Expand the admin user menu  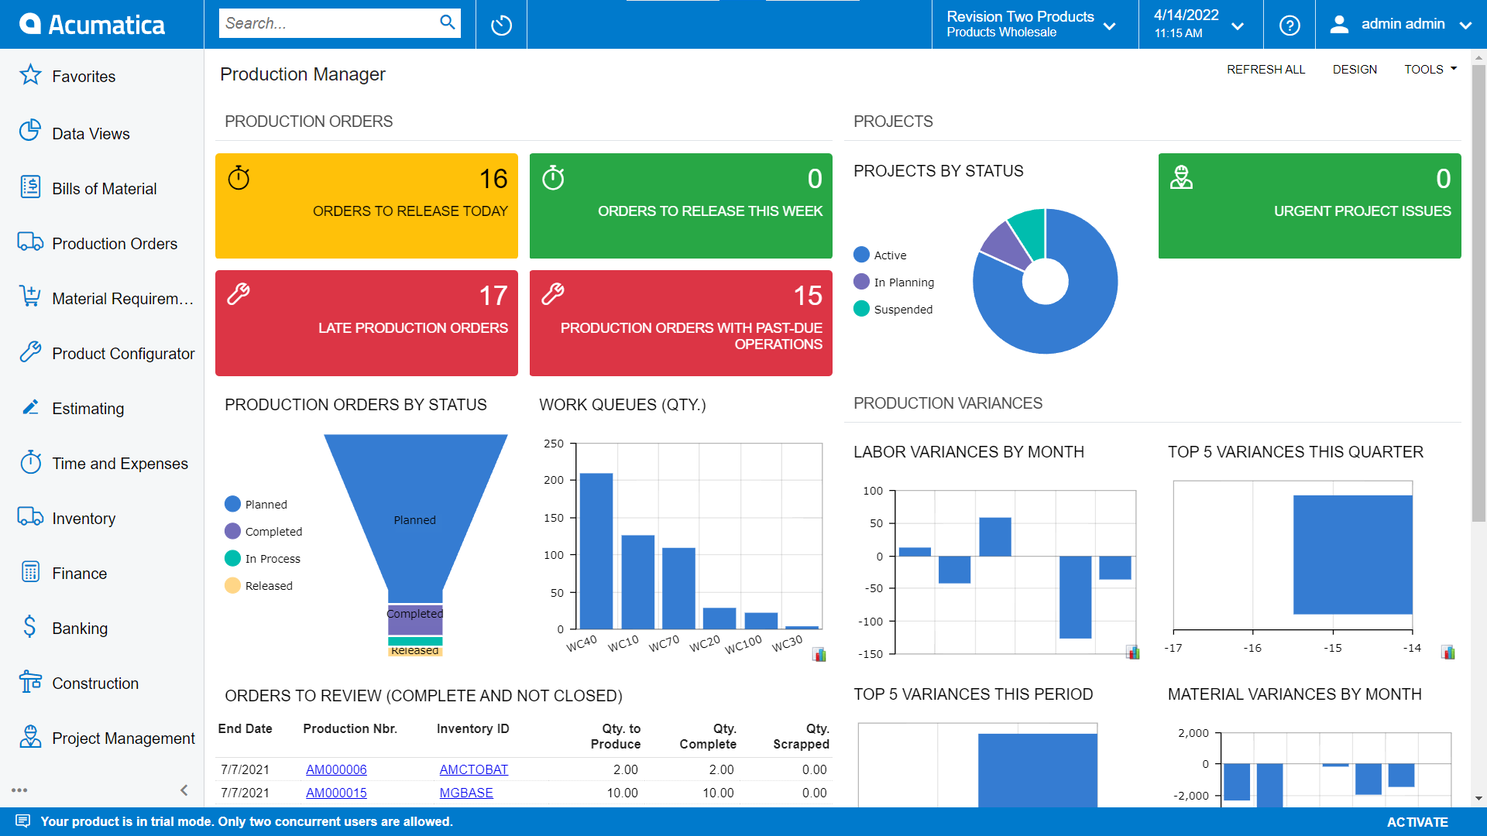(1398, 24)
